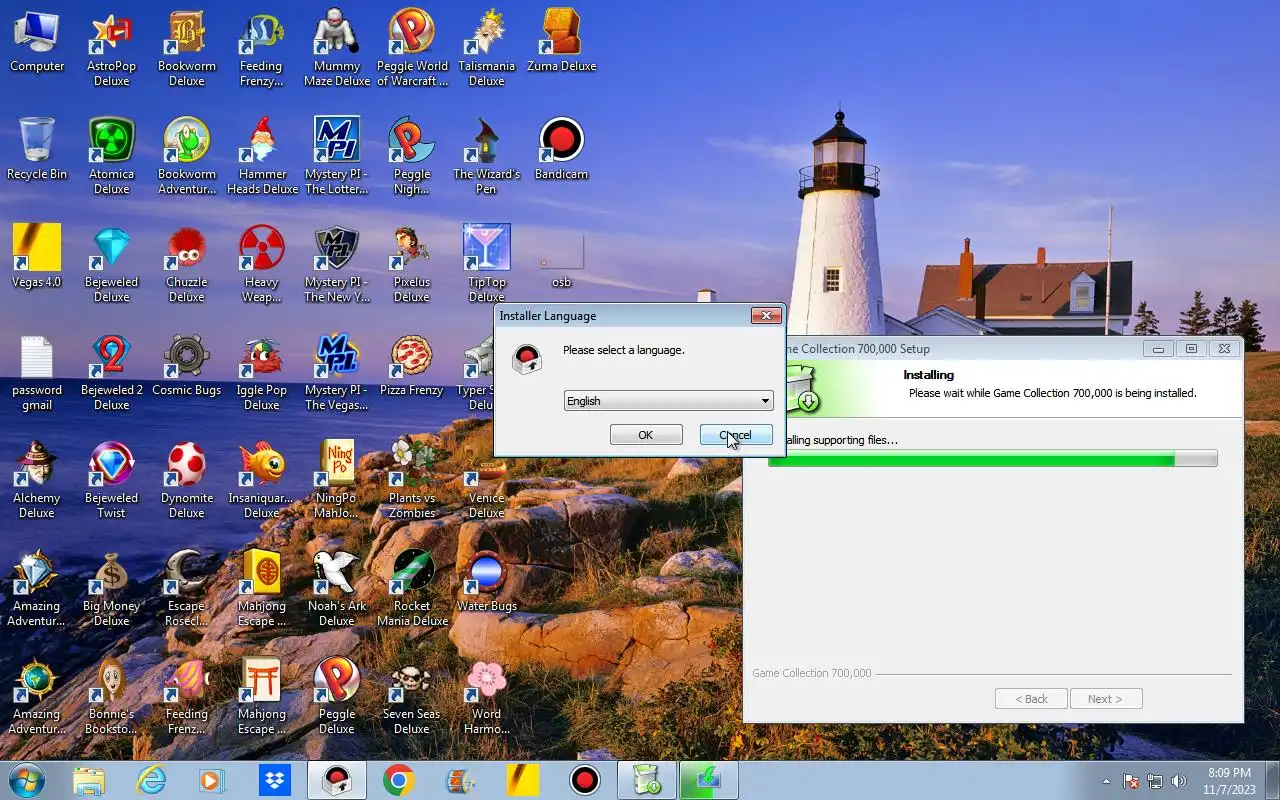This screenshot has height=800, width=1280.
Task: Select Zuma Deluxe desktop shortcut
Action: [x=561, y=42]
